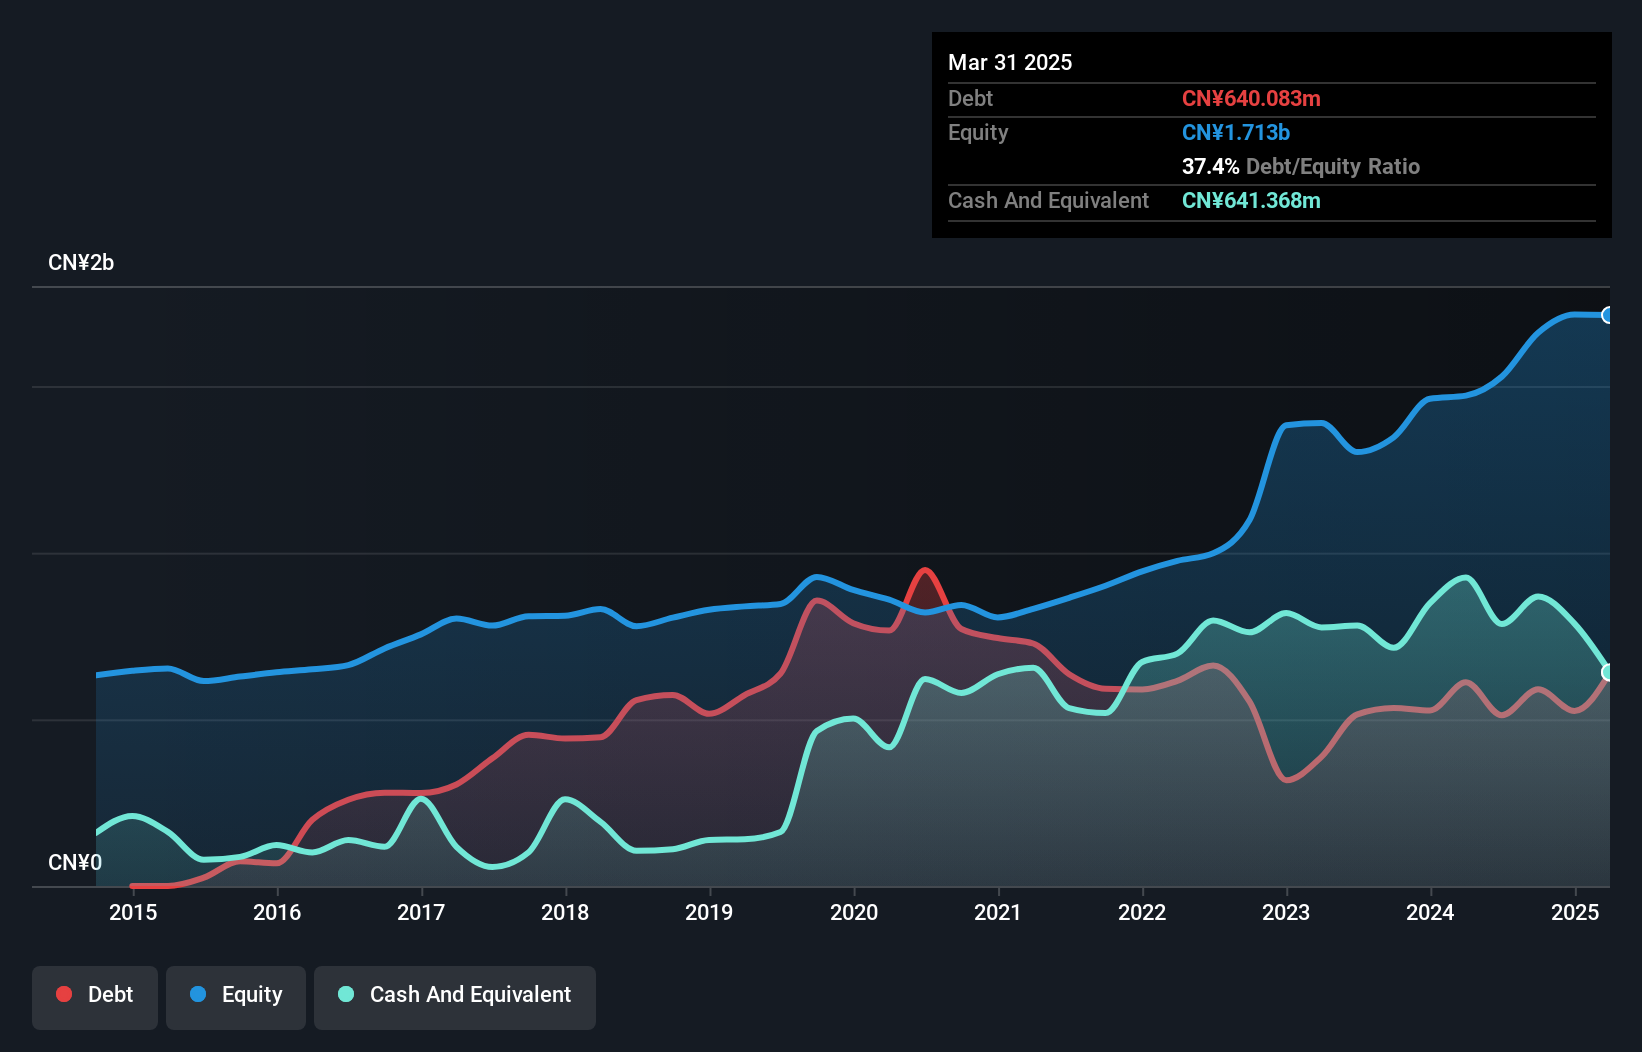
Task: Click the red debt peak in mid-2020
Action: (925, 571)
